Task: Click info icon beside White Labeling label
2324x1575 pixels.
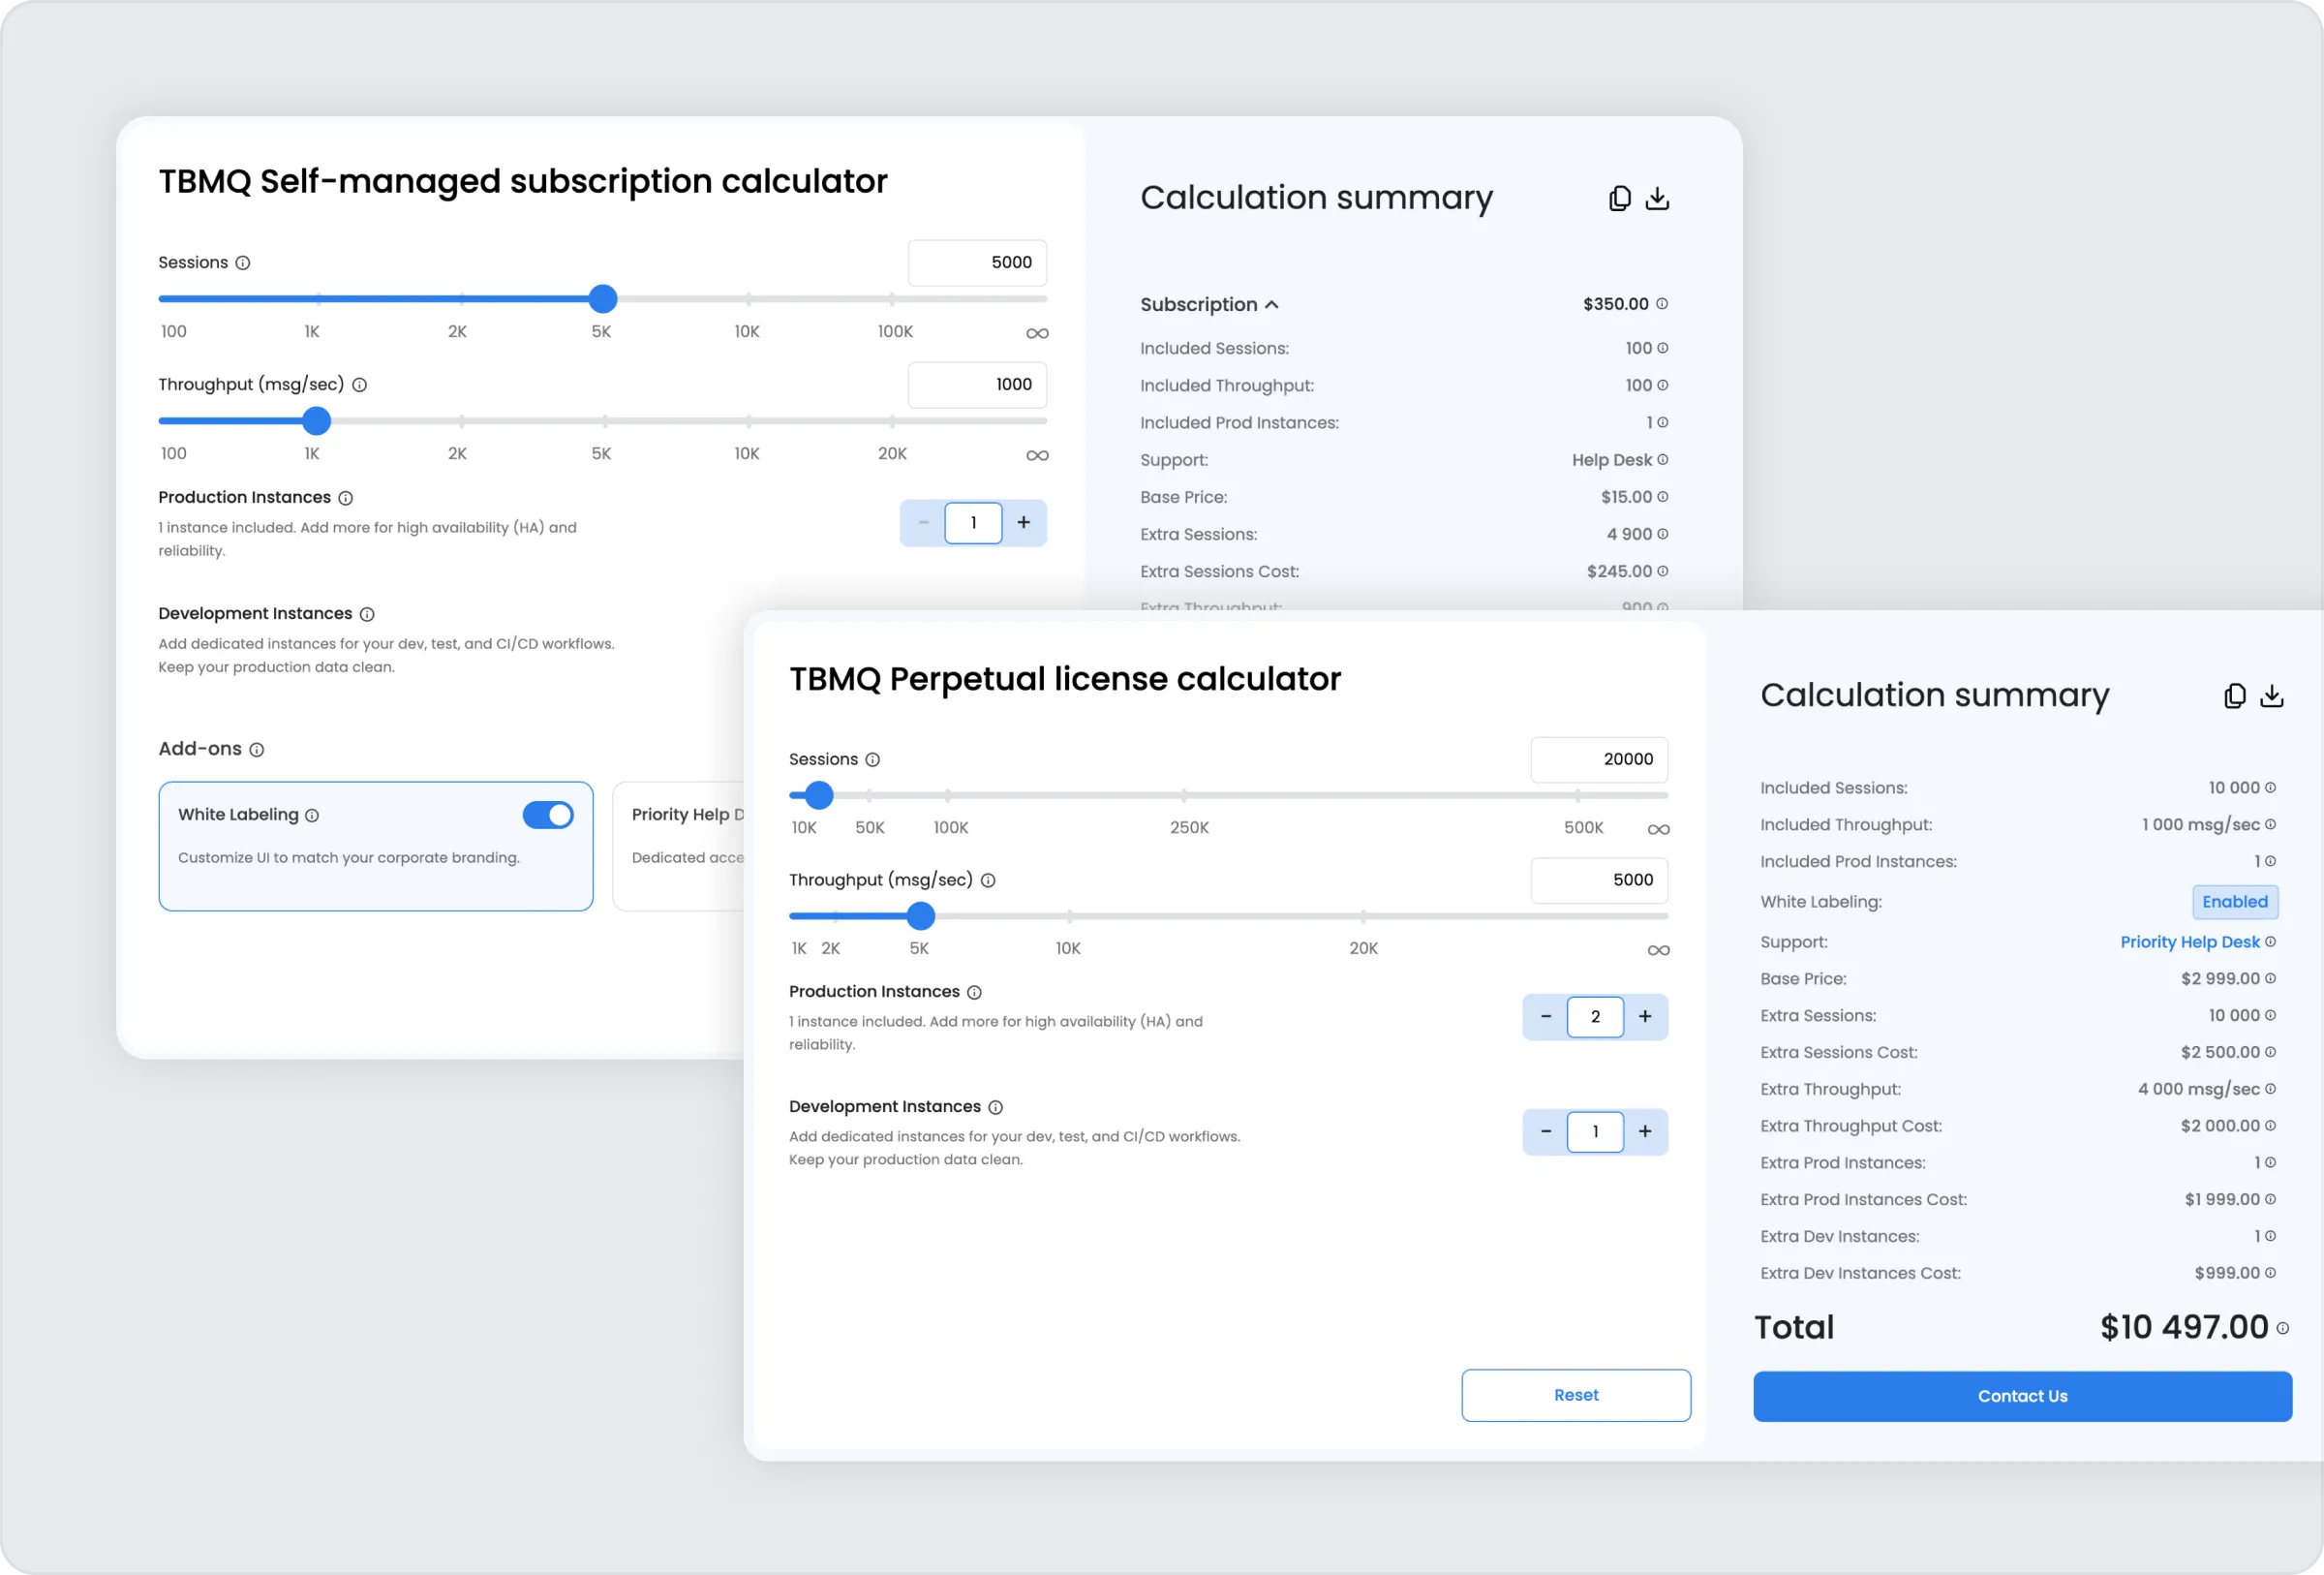Action: tap(312, 816)
